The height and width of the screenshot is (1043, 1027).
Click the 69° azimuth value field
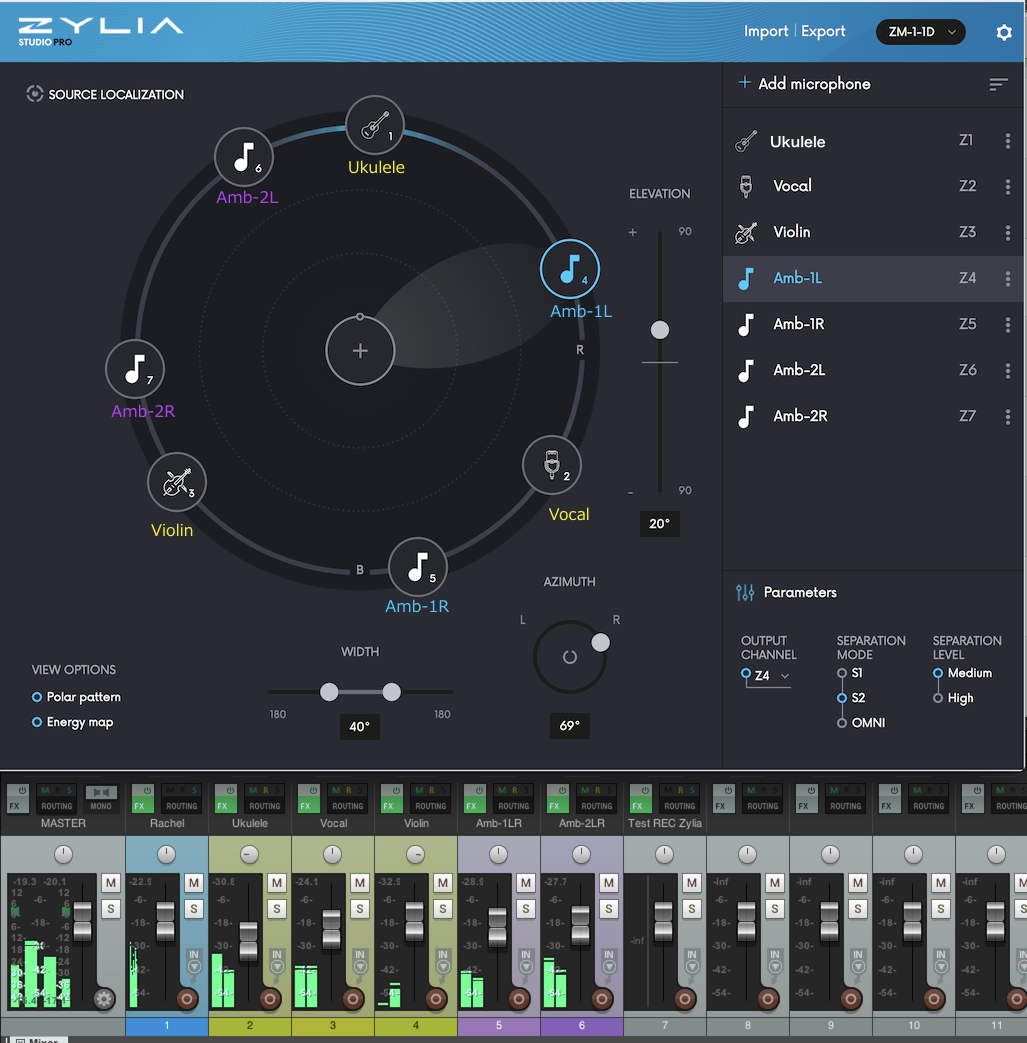pos(569,726)
